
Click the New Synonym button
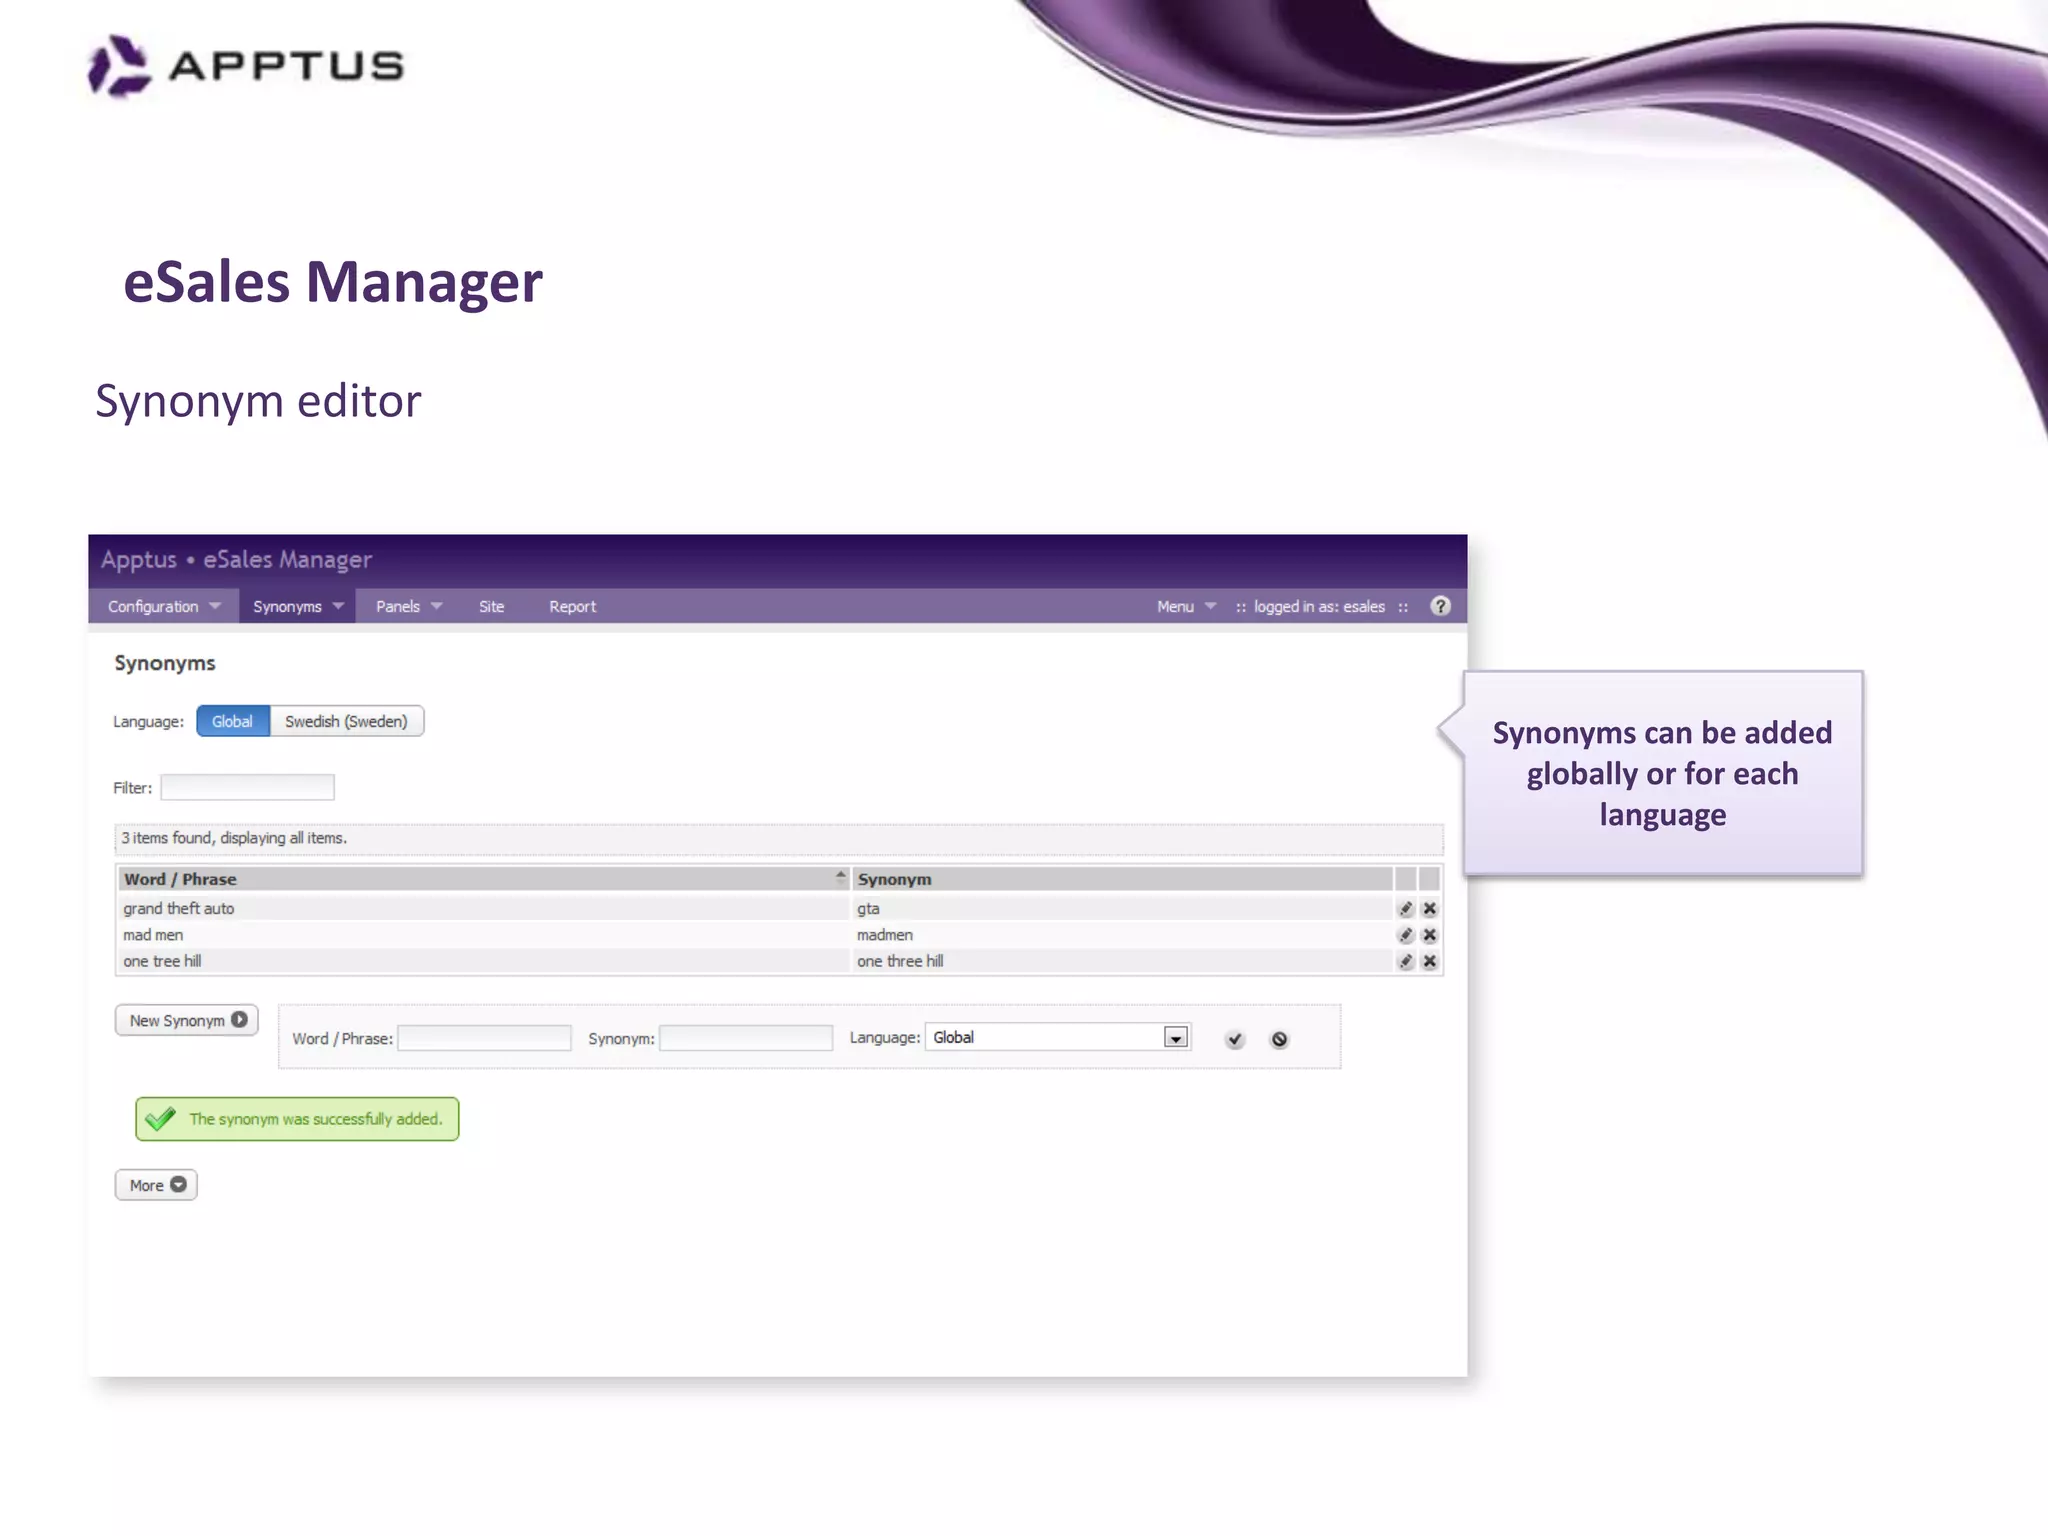coord(187,1020)
